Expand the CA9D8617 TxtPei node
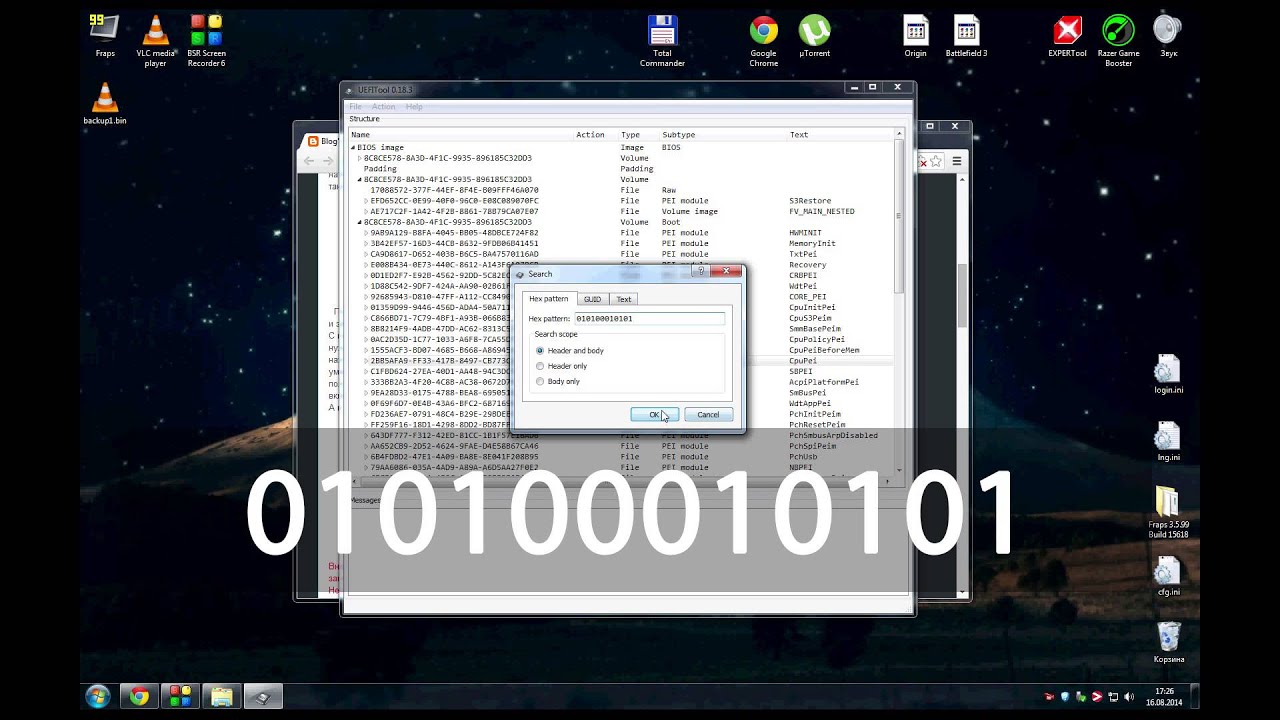The image size is (1280, 720). [x=366, y=254]
